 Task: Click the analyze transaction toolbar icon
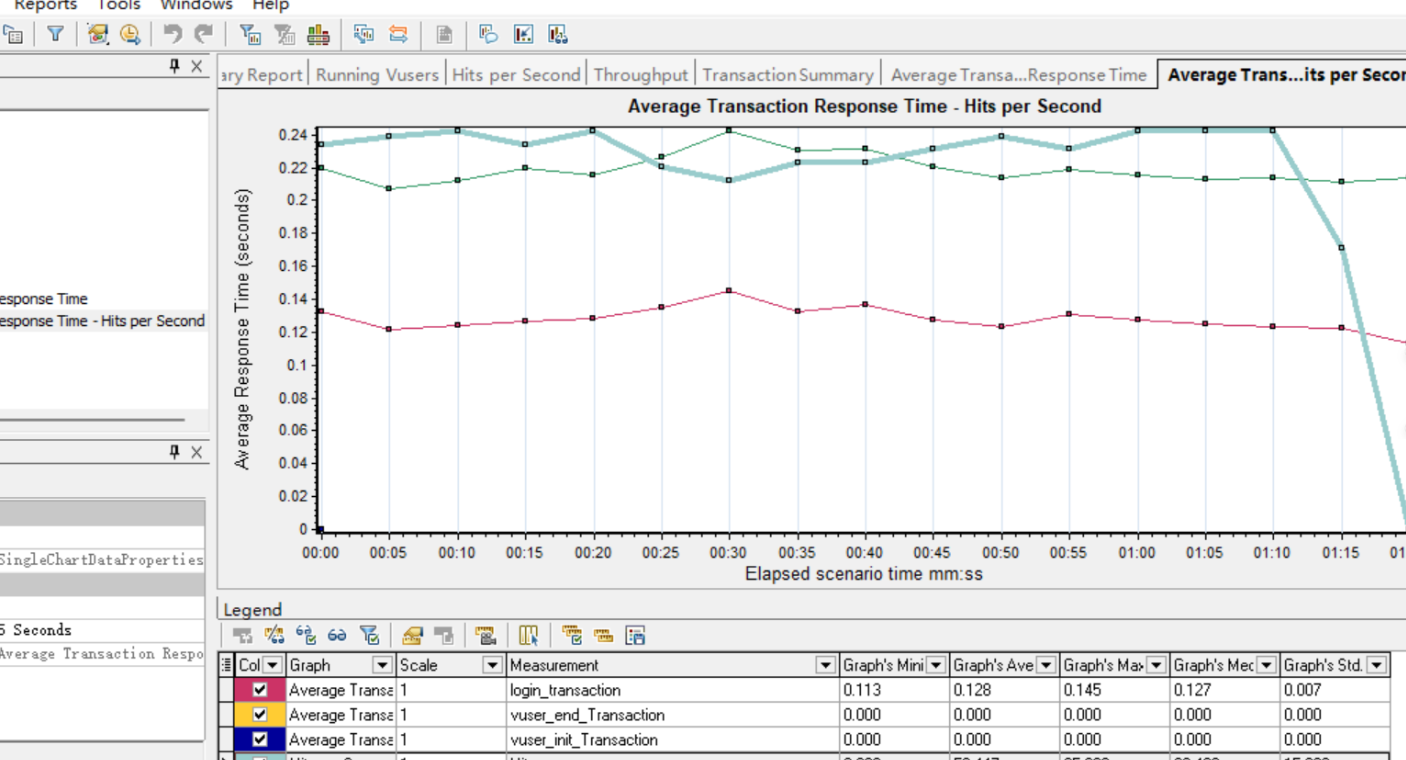[x=98, y=35]
